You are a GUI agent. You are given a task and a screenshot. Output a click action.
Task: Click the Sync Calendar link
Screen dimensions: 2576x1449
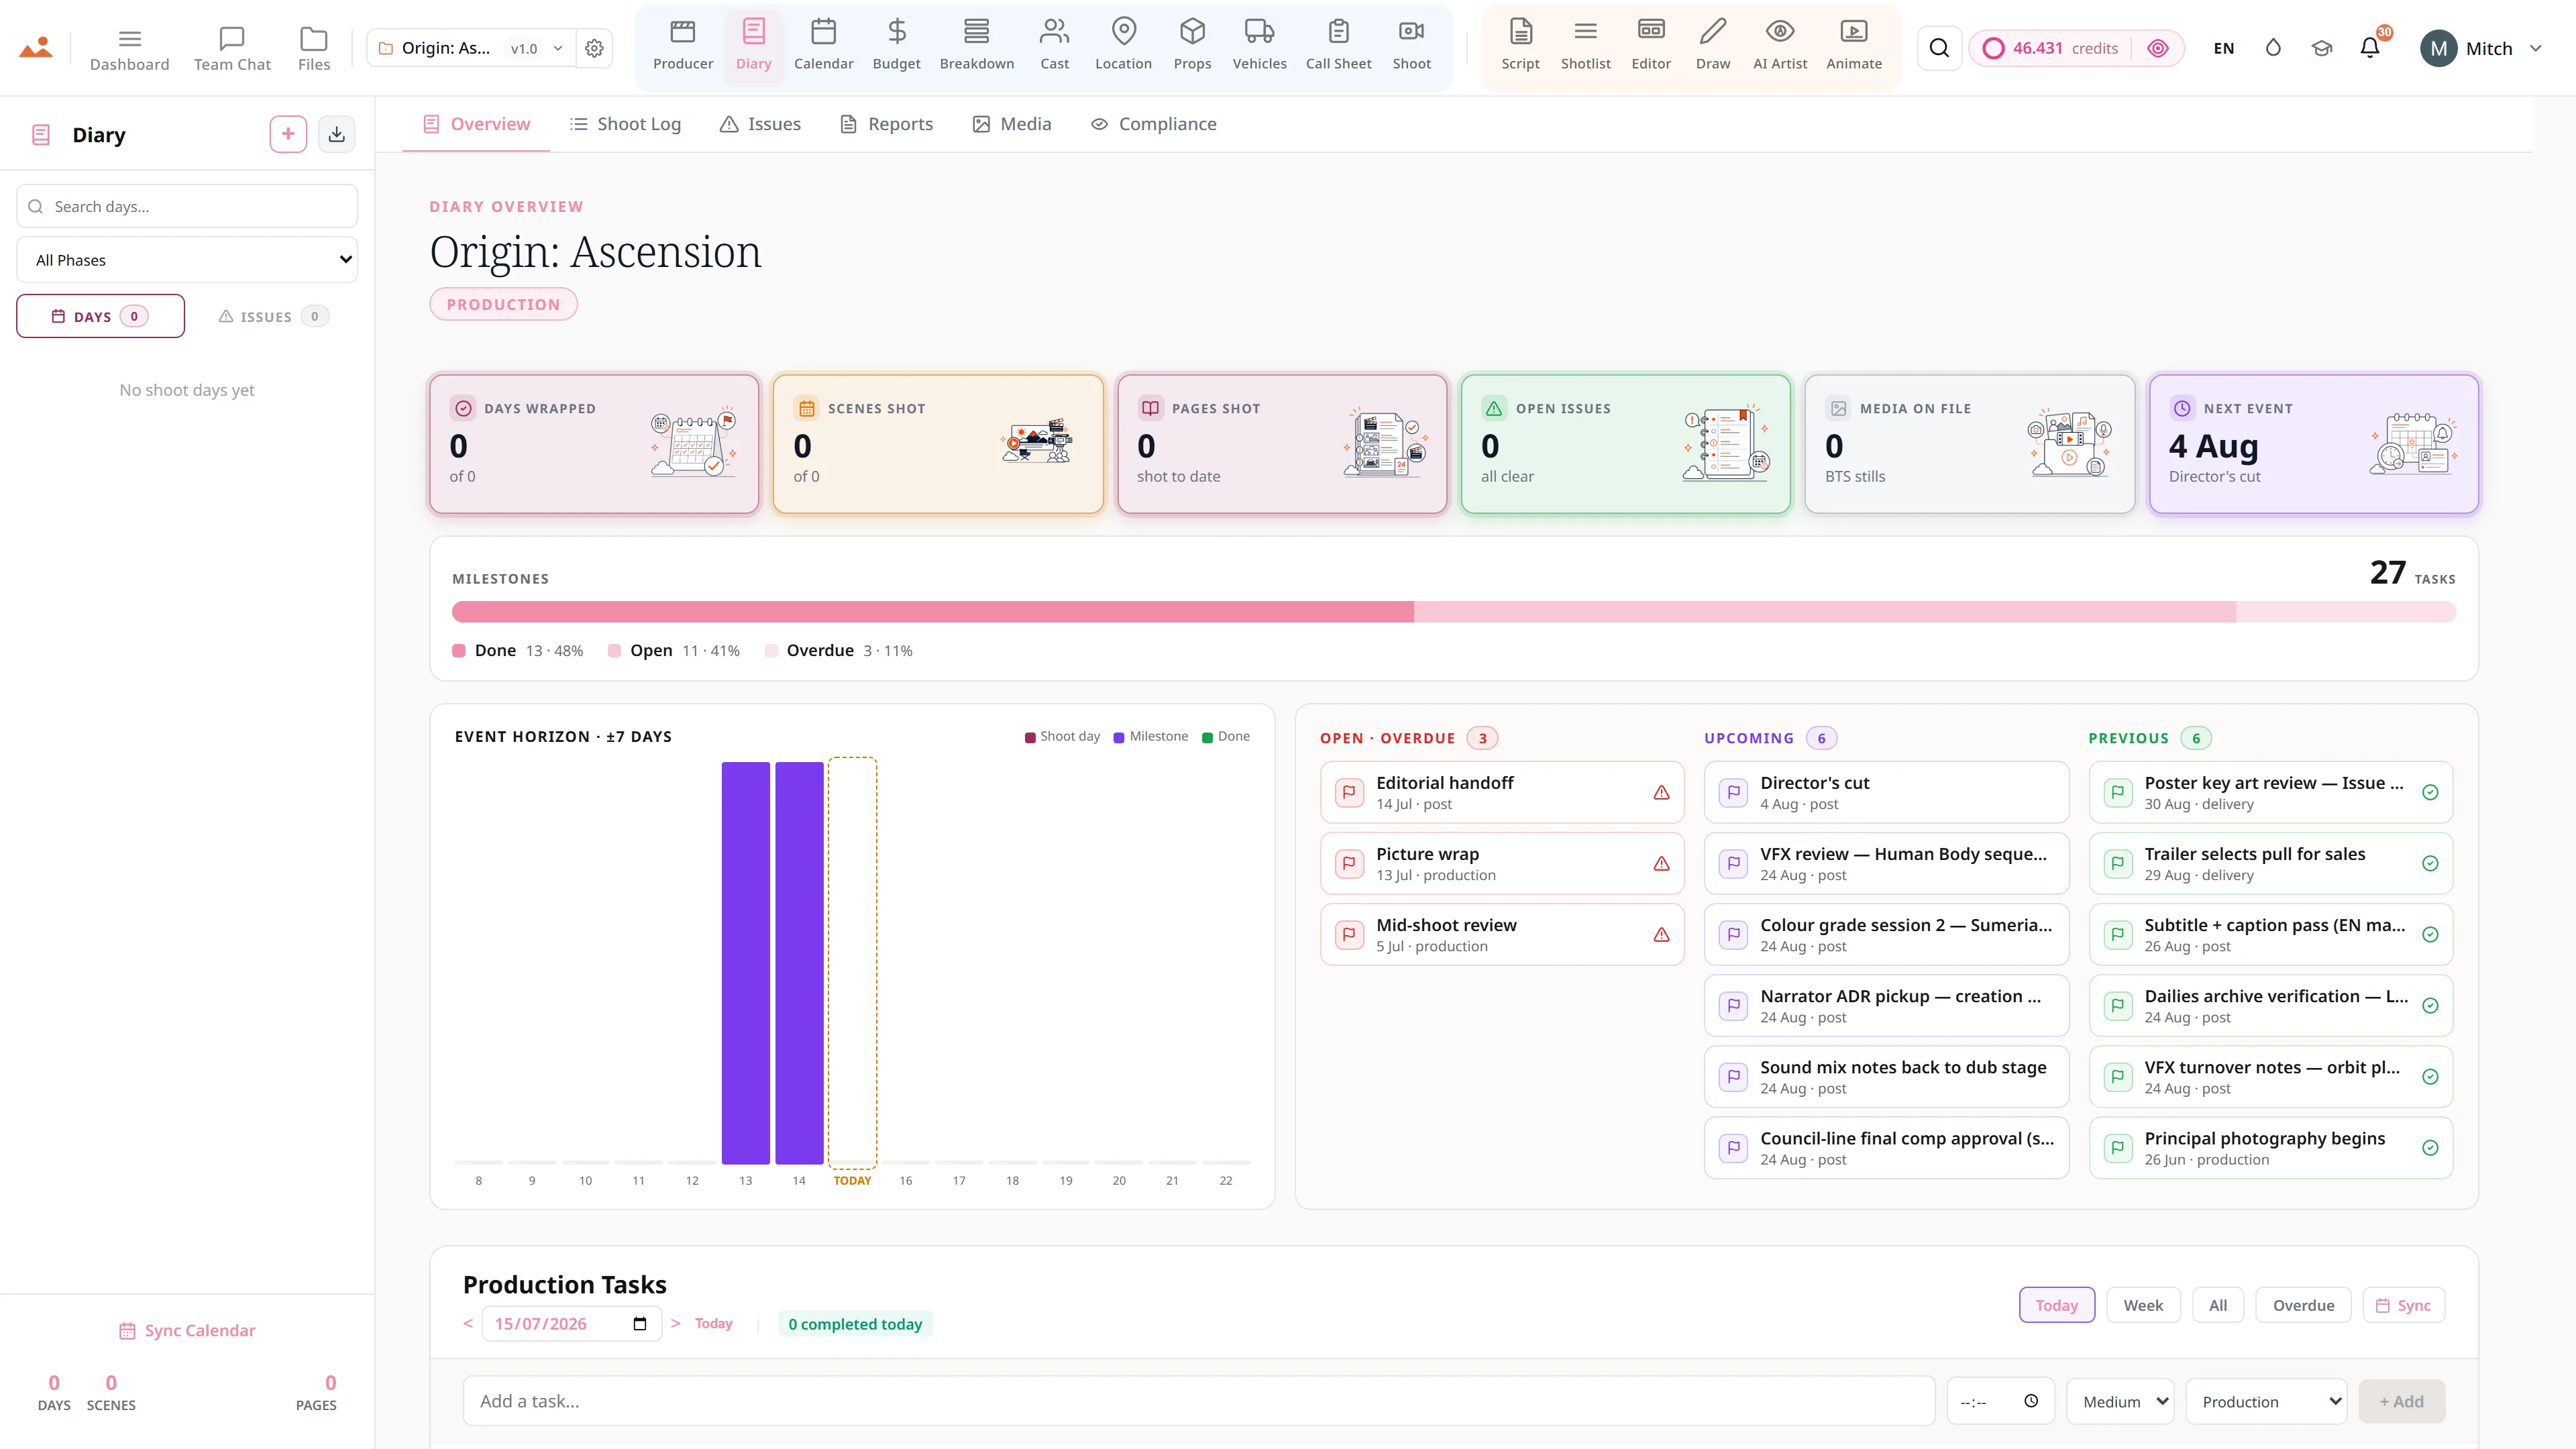[x=187, y=1330]
